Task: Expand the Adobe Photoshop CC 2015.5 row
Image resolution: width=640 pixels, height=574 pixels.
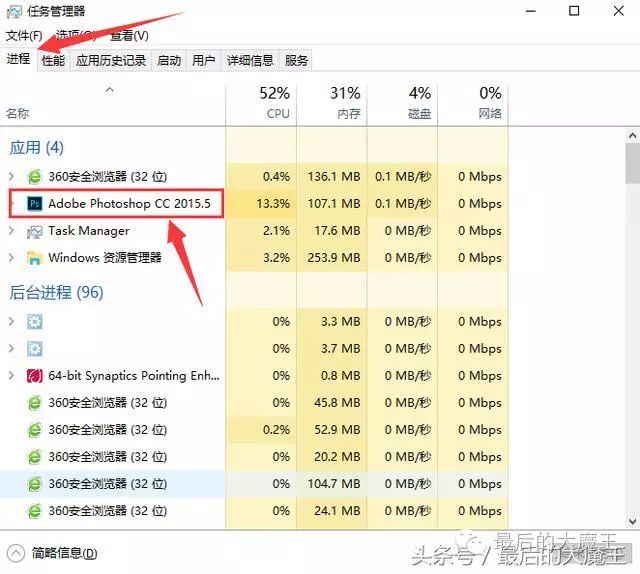Action: [12, 204]
